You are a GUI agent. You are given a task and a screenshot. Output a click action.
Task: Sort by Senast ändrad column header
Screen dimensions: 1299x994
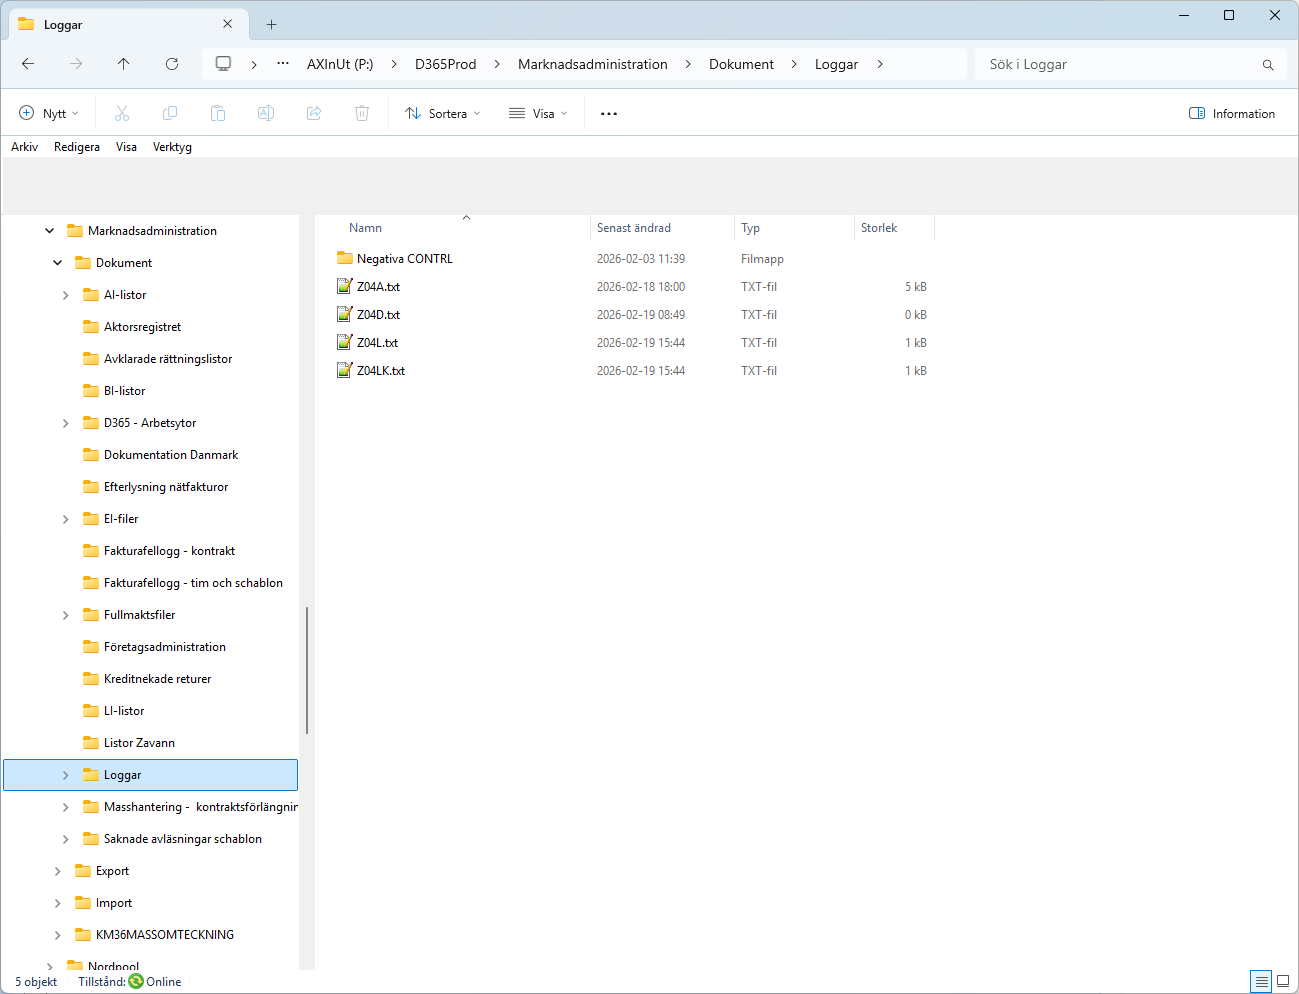pyautogui.click(x=634, y=228)
